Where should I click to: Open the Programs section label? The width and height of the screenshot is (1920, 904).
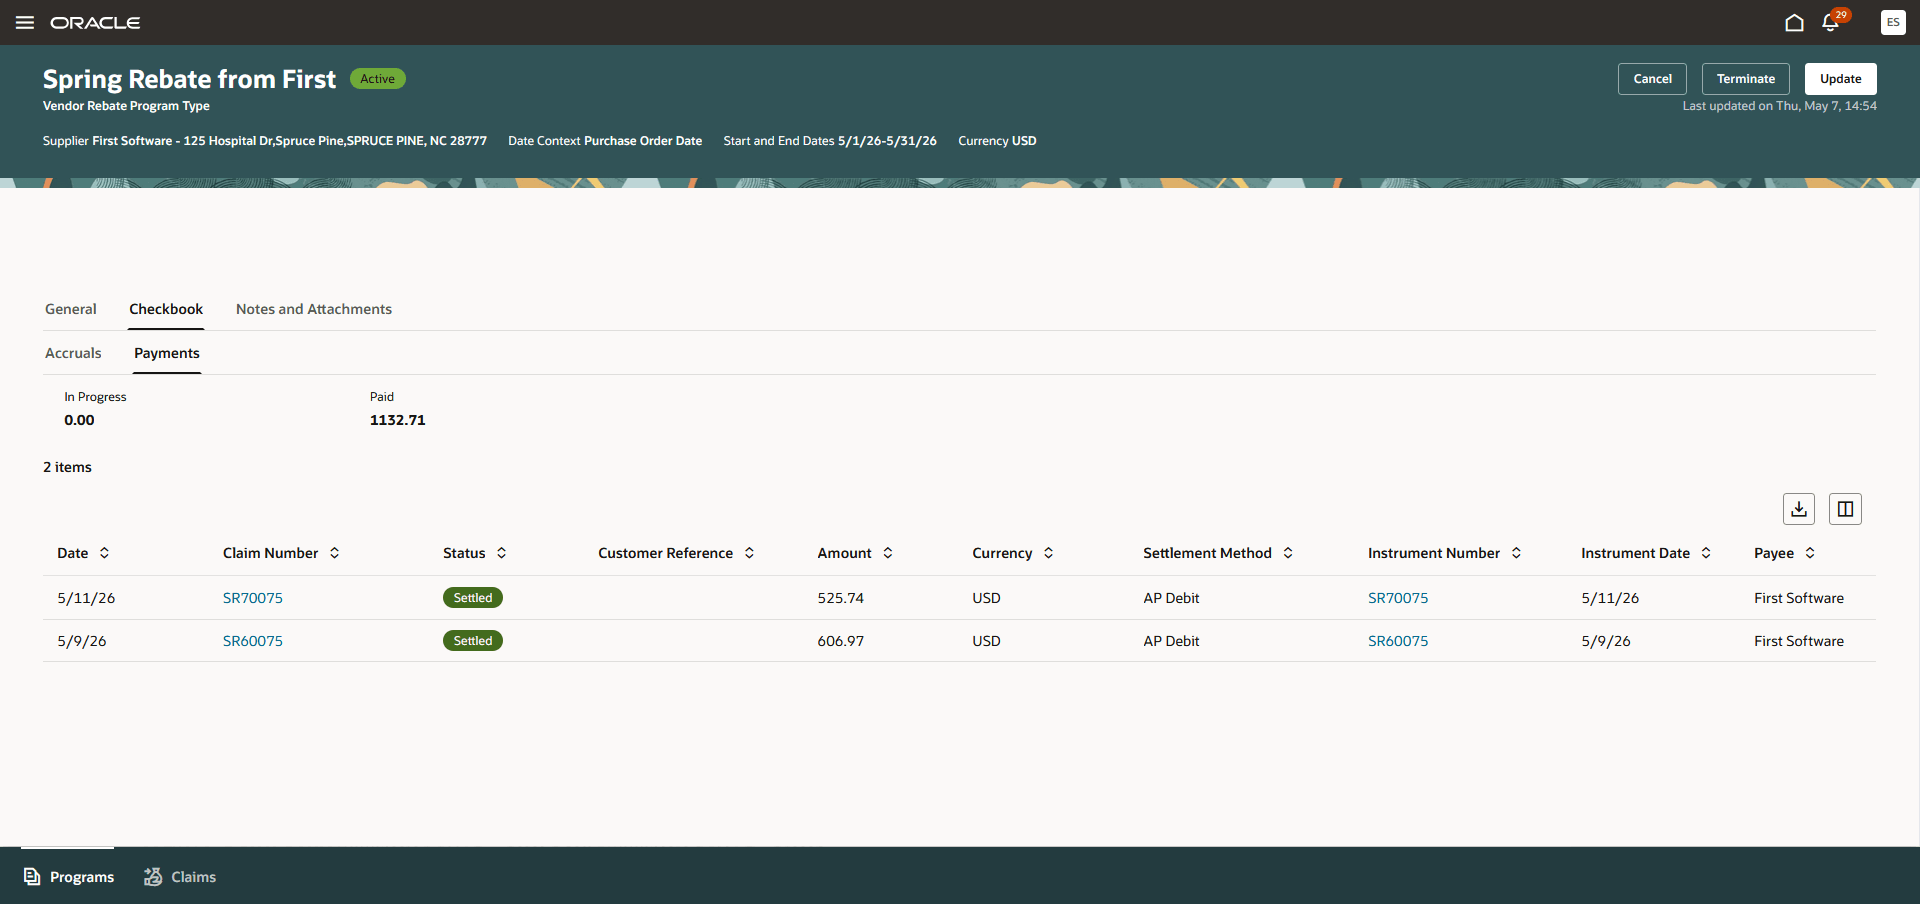[x=82, y=877]
